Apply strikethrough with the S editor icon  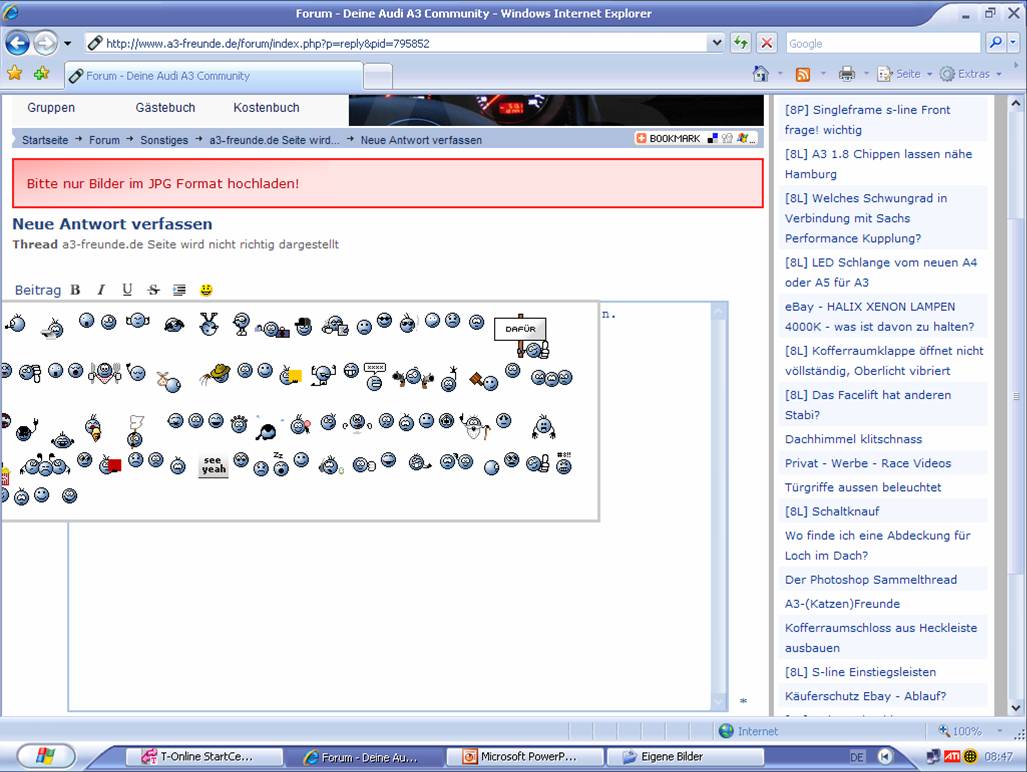pyautogui.click(x=153, y=289)
